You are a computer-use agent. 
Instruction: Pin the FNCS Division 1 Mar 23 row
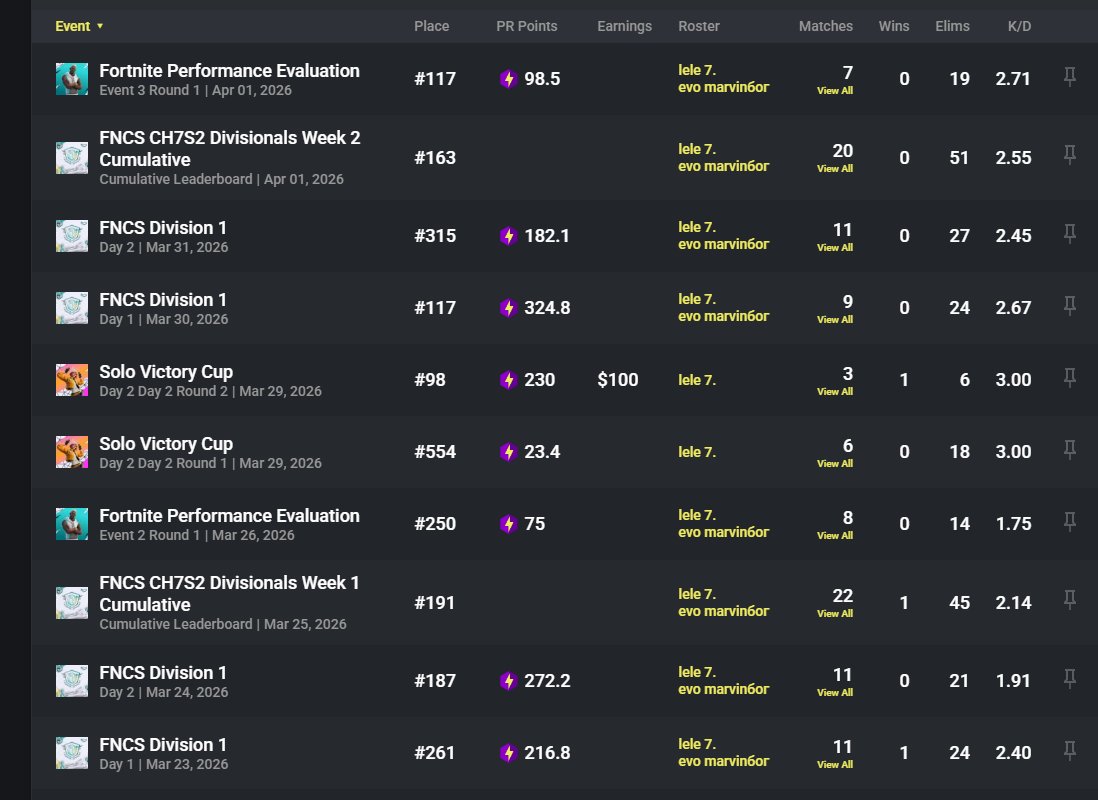(1069, 751)
